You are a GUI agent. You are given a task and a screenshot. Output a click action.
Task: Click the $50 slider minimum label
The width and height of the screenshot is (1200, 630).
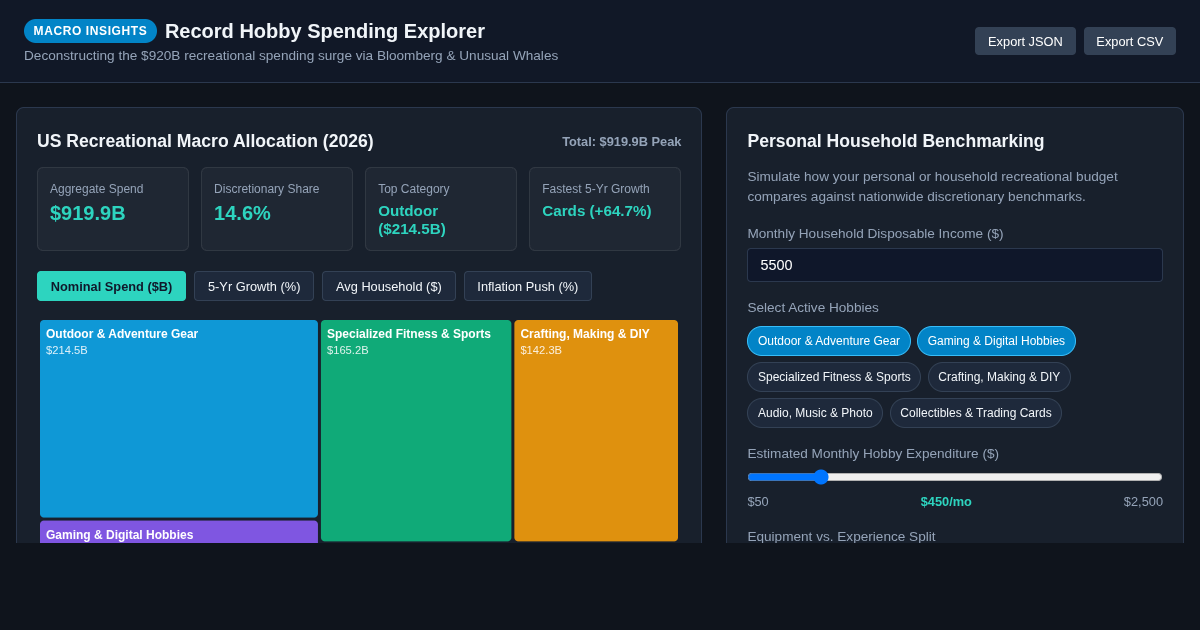(758, 502)
